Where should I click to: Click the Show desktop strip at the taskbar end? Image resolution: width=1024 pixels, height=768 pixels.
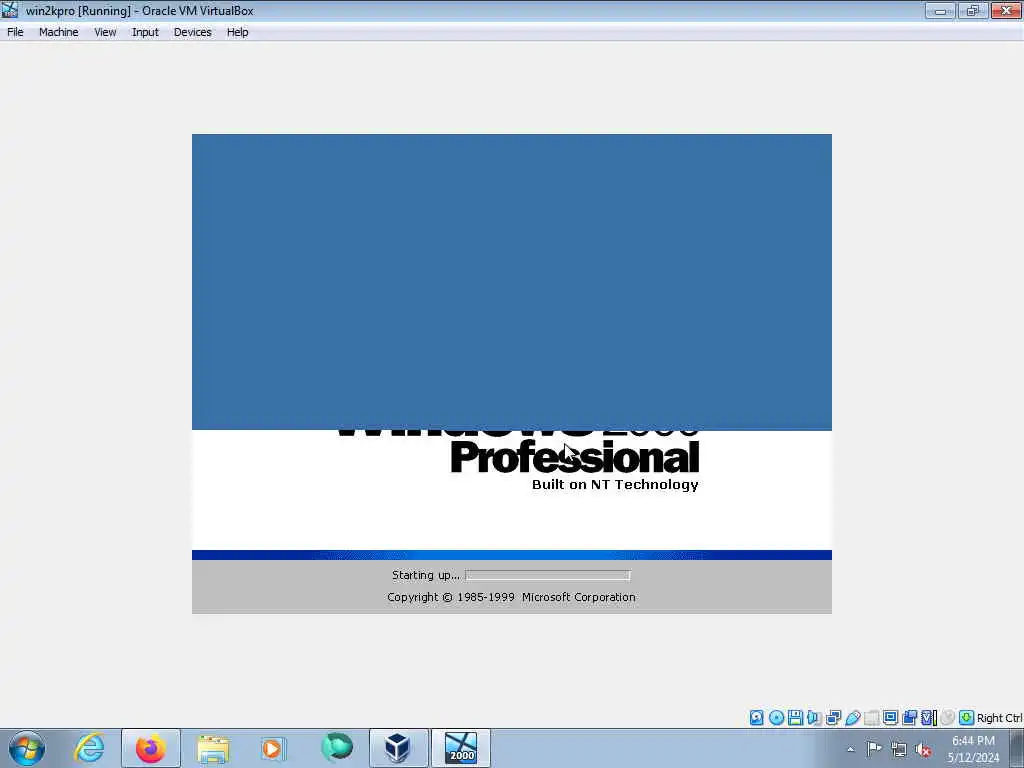1017,748
